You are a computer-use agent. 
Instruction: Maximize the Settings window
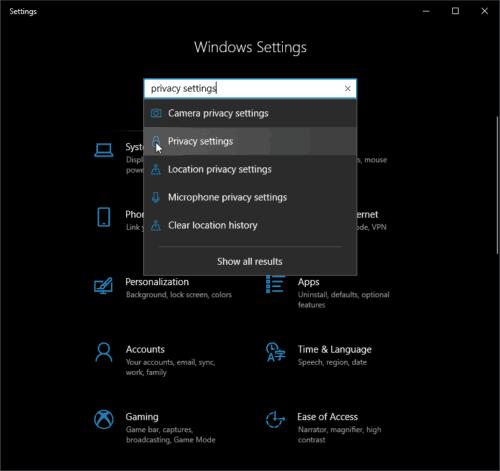(455, 11)
